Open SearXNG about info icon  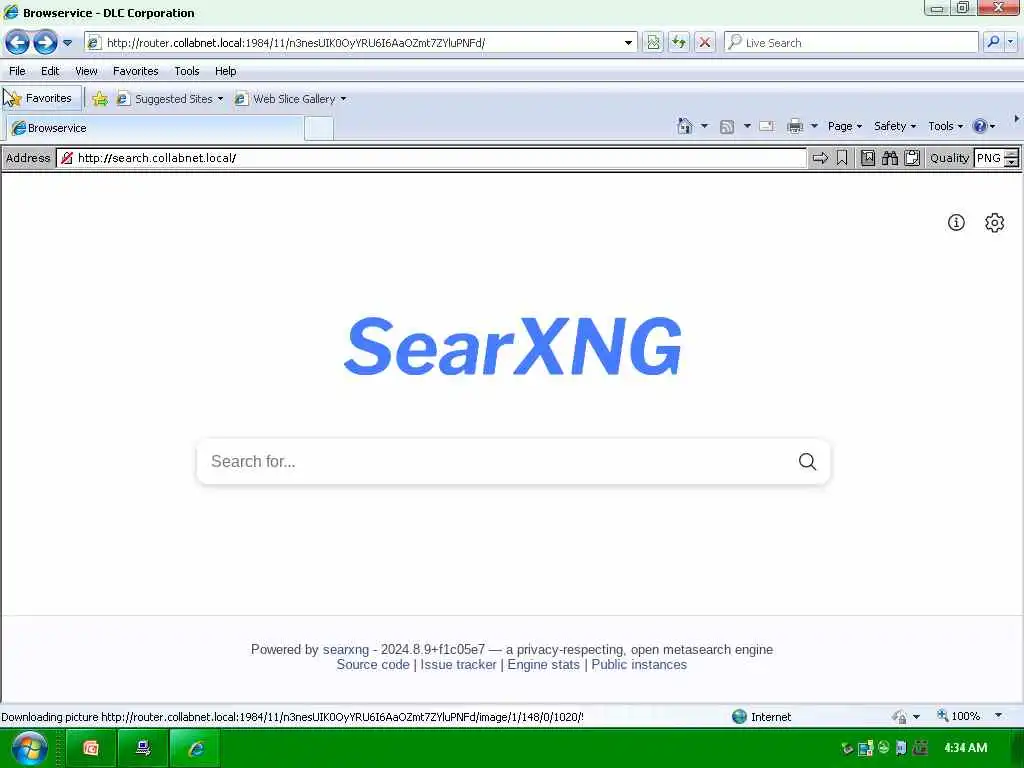[956, 223]
